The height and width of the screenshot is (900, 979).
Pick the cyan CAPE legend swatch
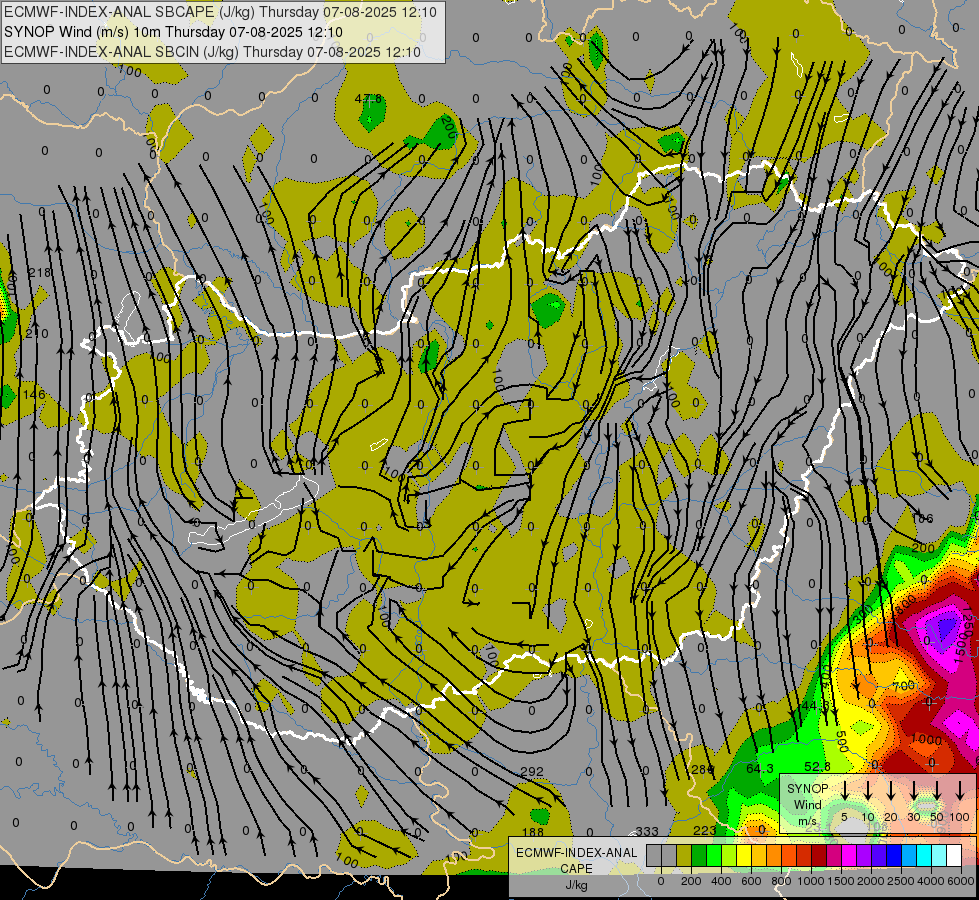pyautogui.click(x=924, y=855)
